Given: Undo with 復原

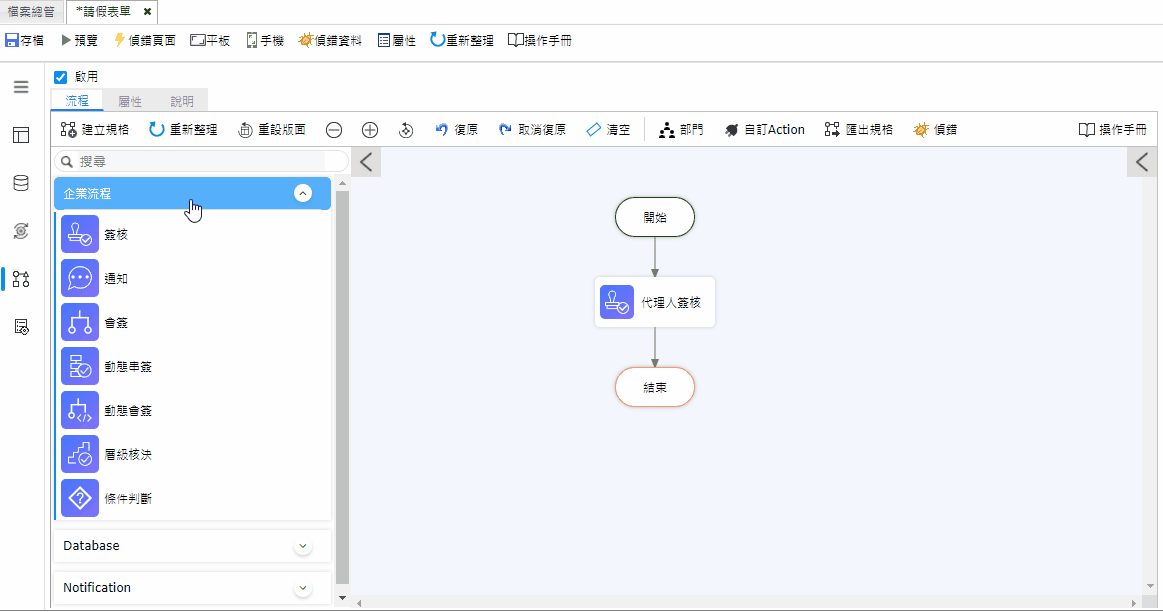Looking at the screenshot, I should (456, 130).
